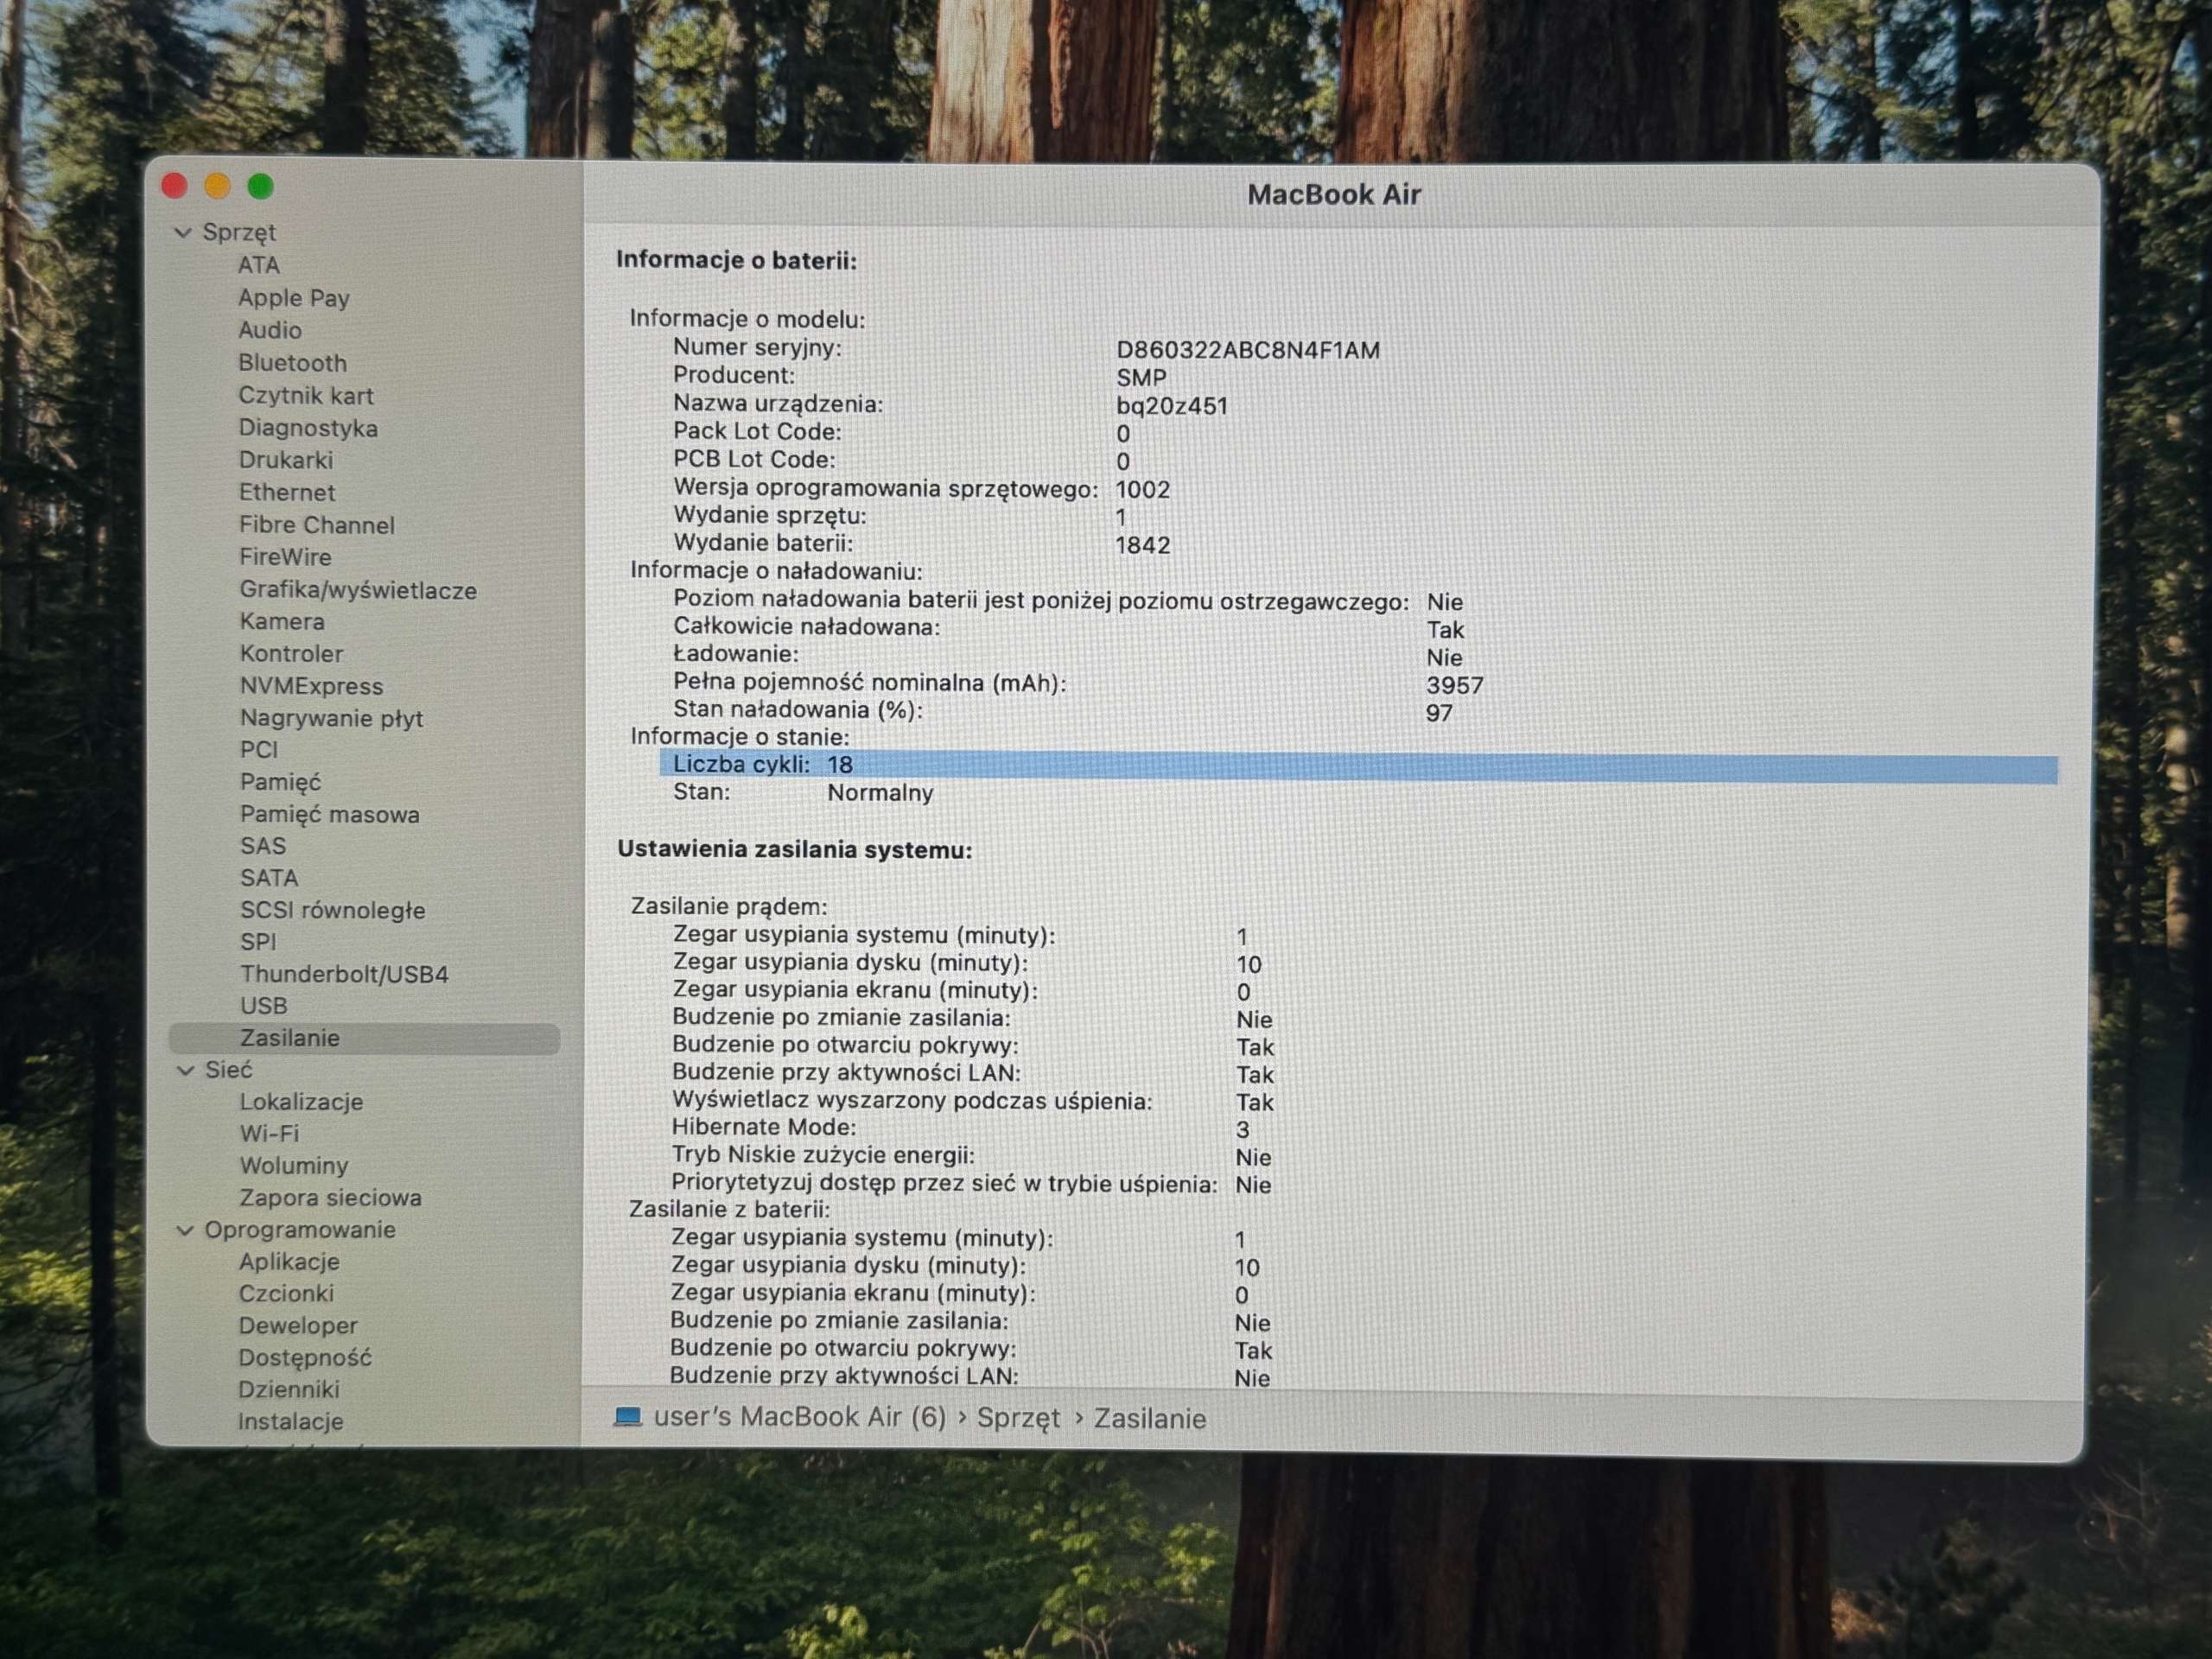2212x1659 pixels.
Task: Select Apple Pay in the sidebar
Action: [294, 298]
